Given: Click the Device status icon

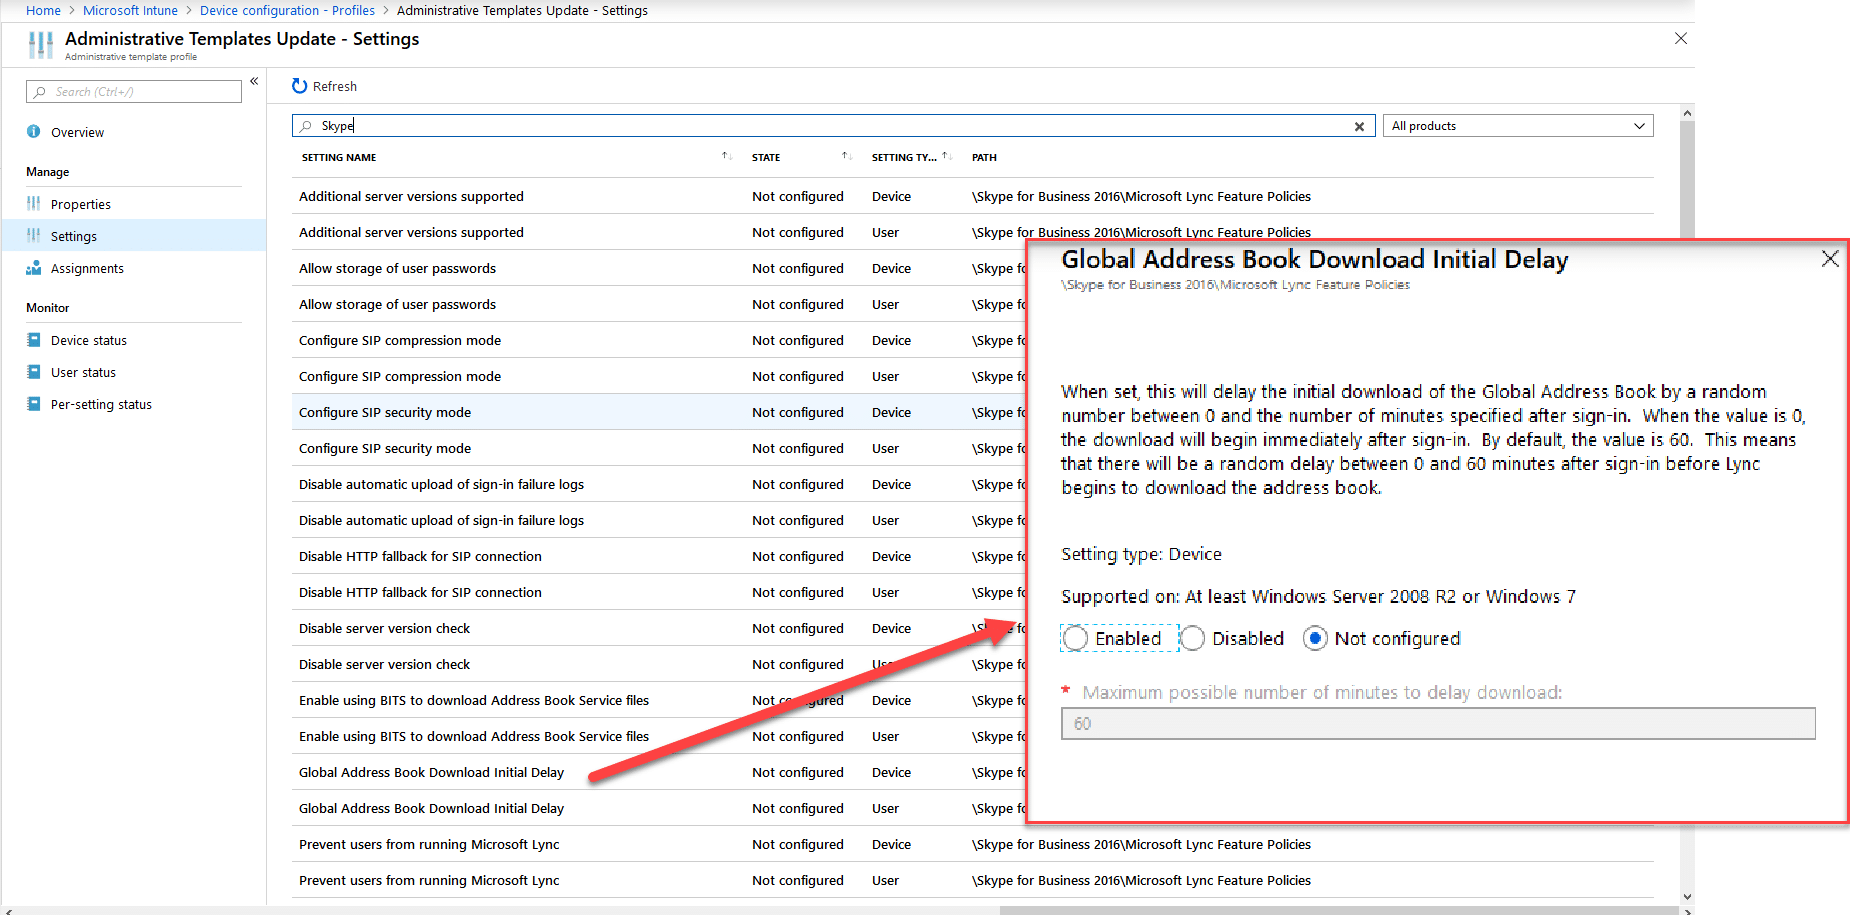Looking at the screenshot, I should (34, 339).
